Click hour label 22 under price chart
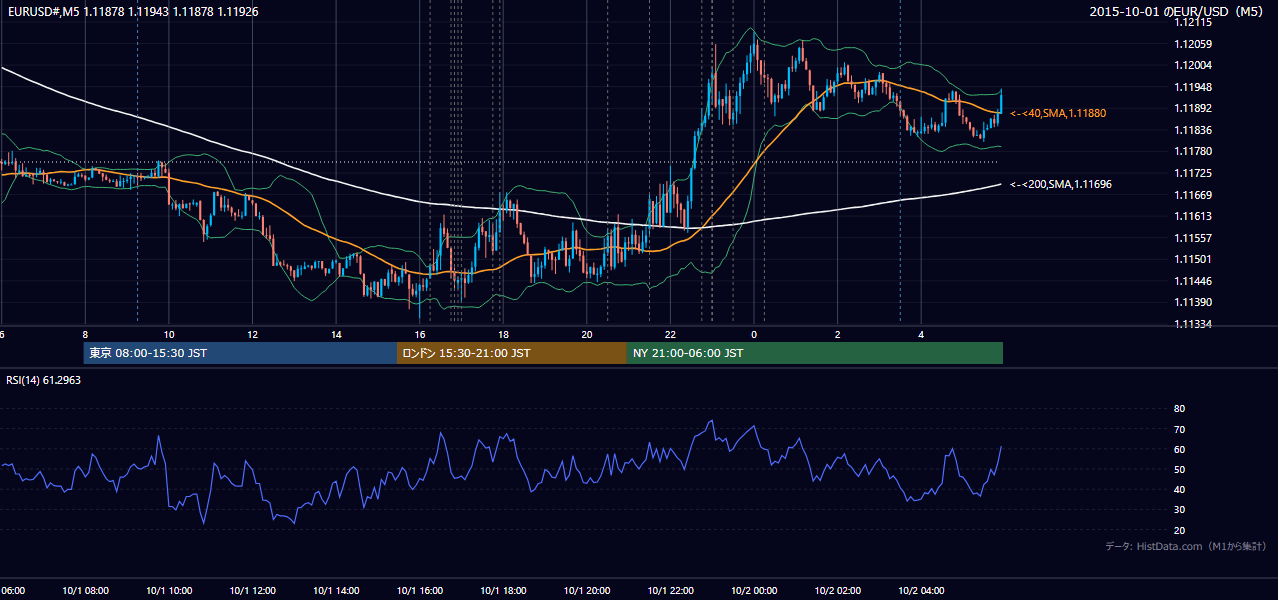1278x600 pixels. pyautogui.click(x=671, y=335)
